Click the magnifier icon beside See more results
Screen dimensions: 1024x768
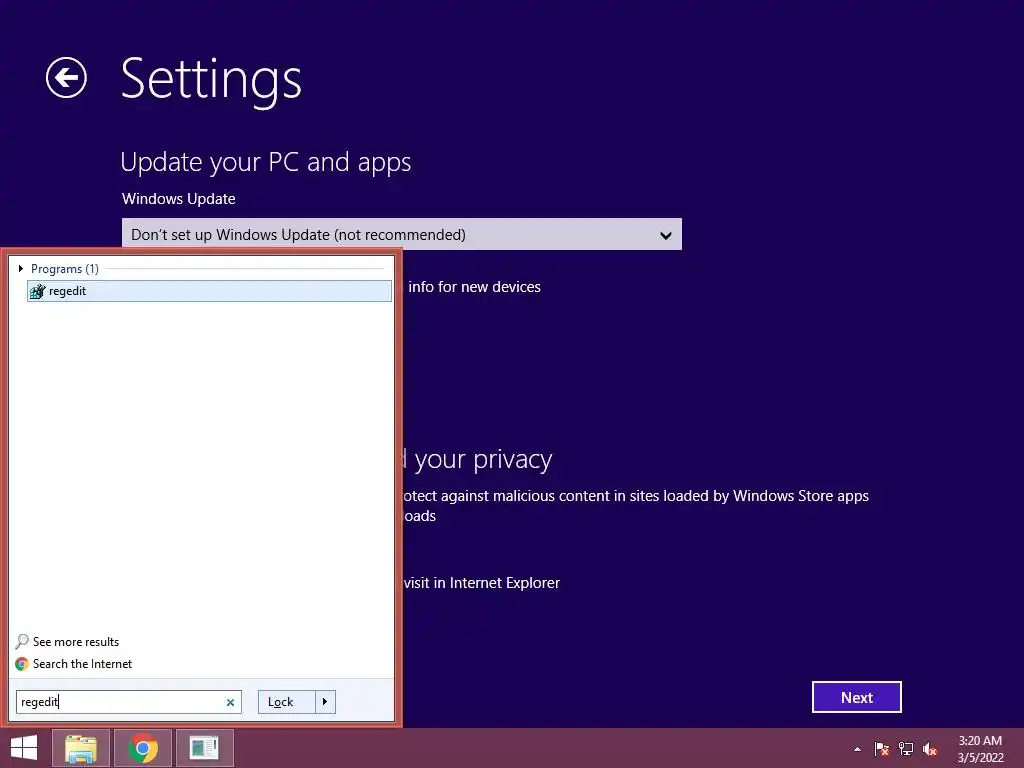[x=22, y=641]
